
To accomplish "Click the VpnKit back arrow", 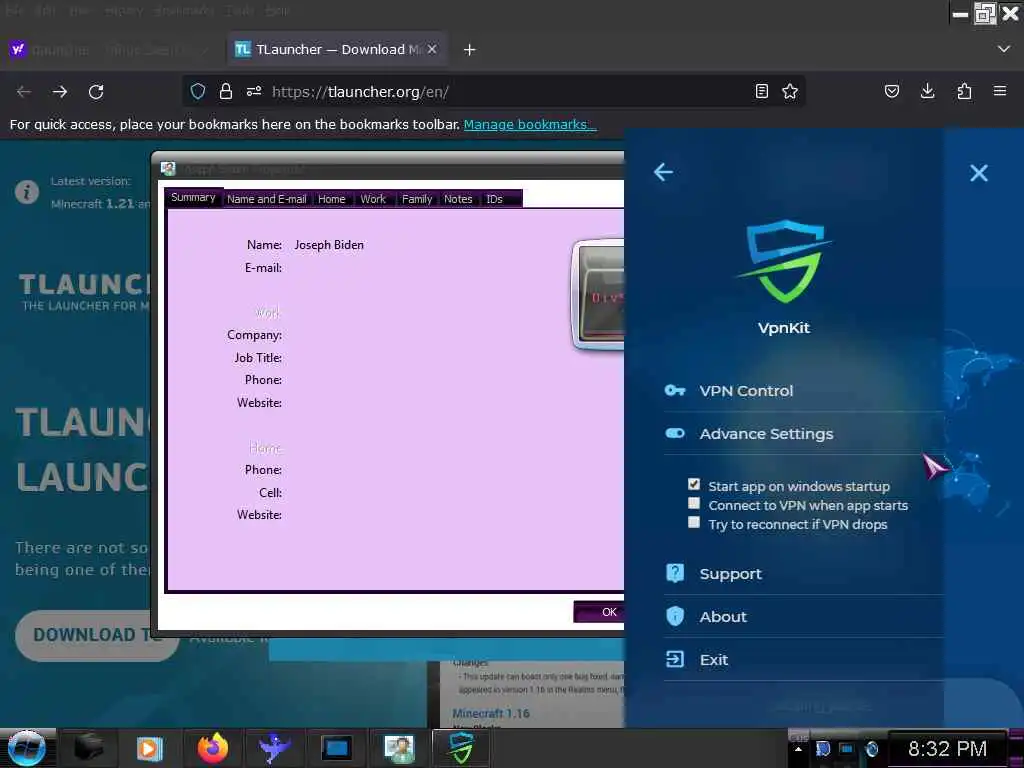I will (663, 172).
